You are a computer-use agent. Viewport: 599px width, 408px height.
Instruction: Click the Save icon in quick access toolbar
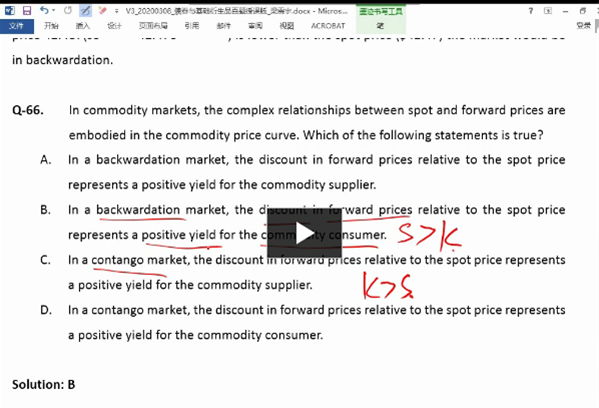click(27, 11)
